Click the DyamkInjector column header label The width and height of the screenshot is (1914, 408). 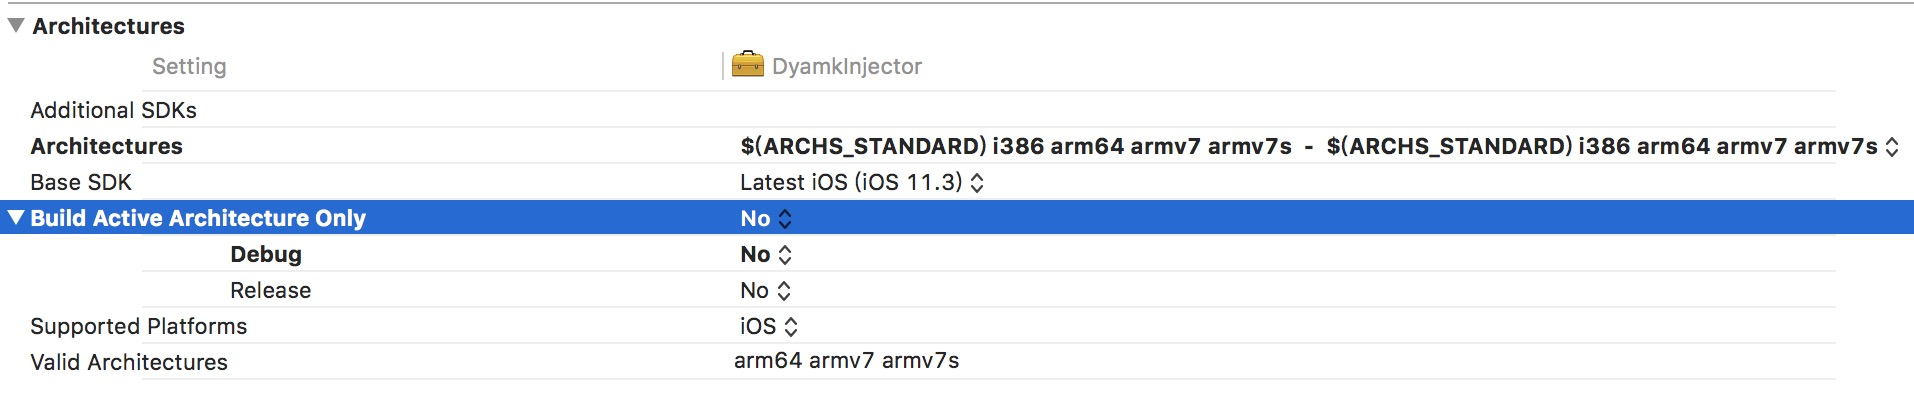pos(846,66)
